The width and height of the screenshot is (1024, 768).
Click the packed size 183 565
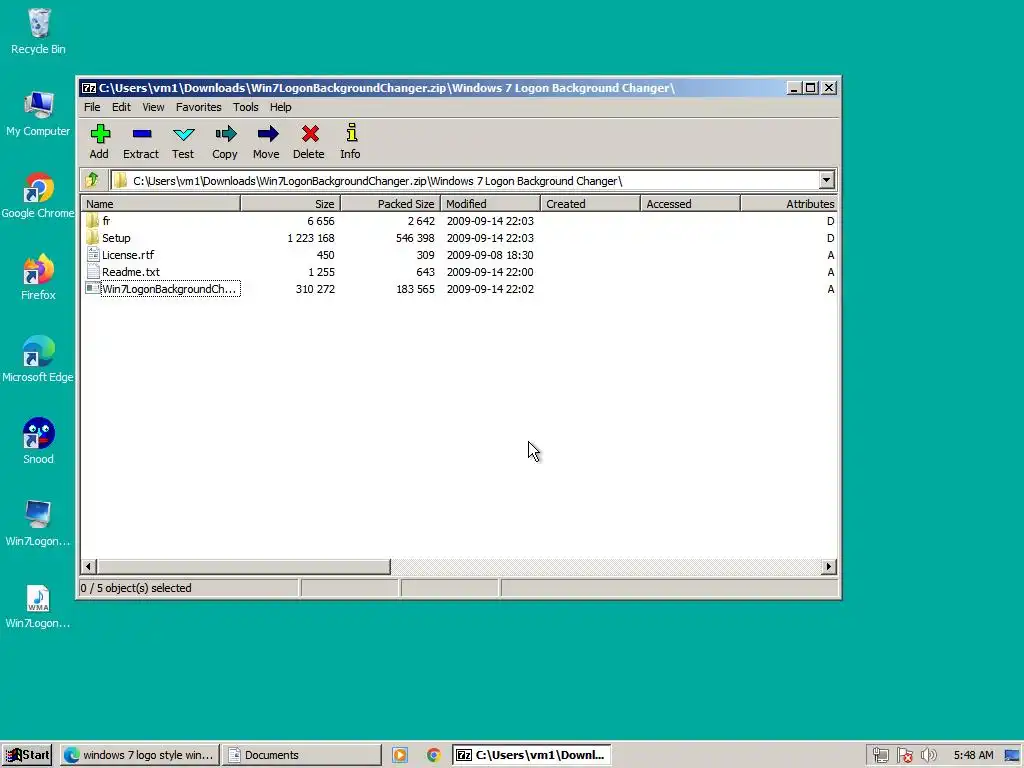[x=415, y=289]
